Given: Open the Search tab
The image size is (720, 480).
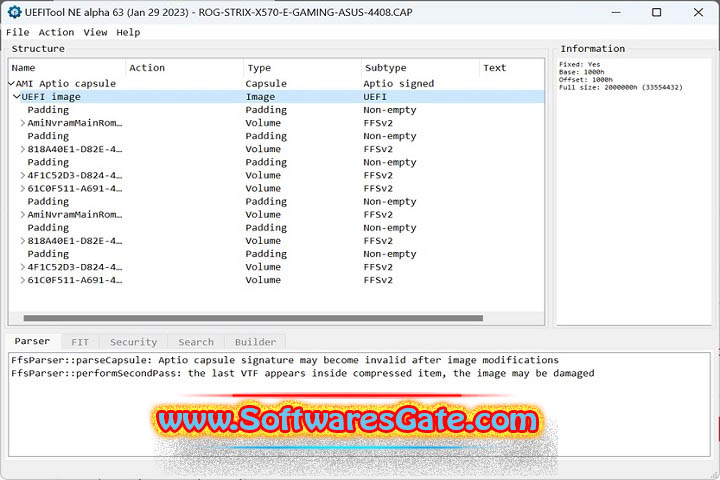Looking at the screenshot, I should point(196,342).
